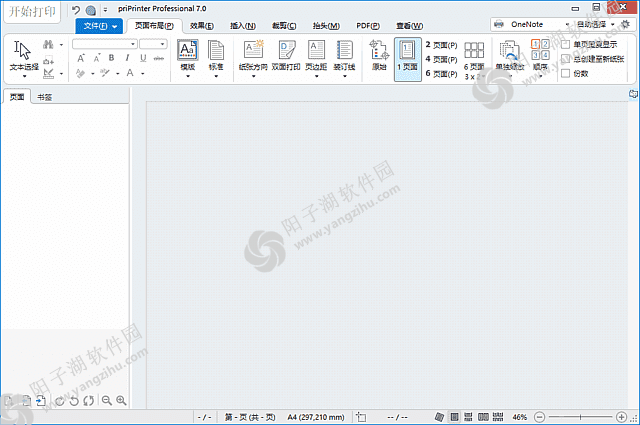Click the panel zoom out magnifier
Image resolution: width=640 pixels, height=425 pixels.
click(107, 401)
